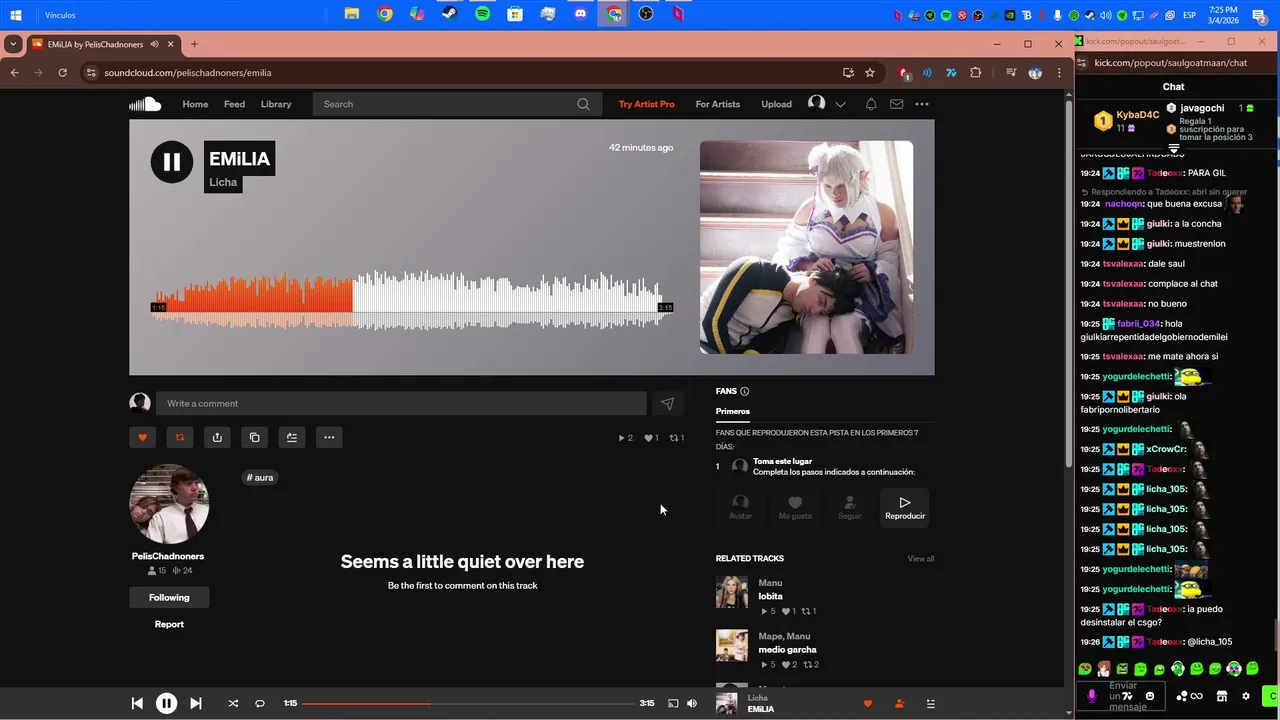The height and width of the screenshot is (720, 1280).
Task: Click the Report link under the profile
Action: point(169,624)
